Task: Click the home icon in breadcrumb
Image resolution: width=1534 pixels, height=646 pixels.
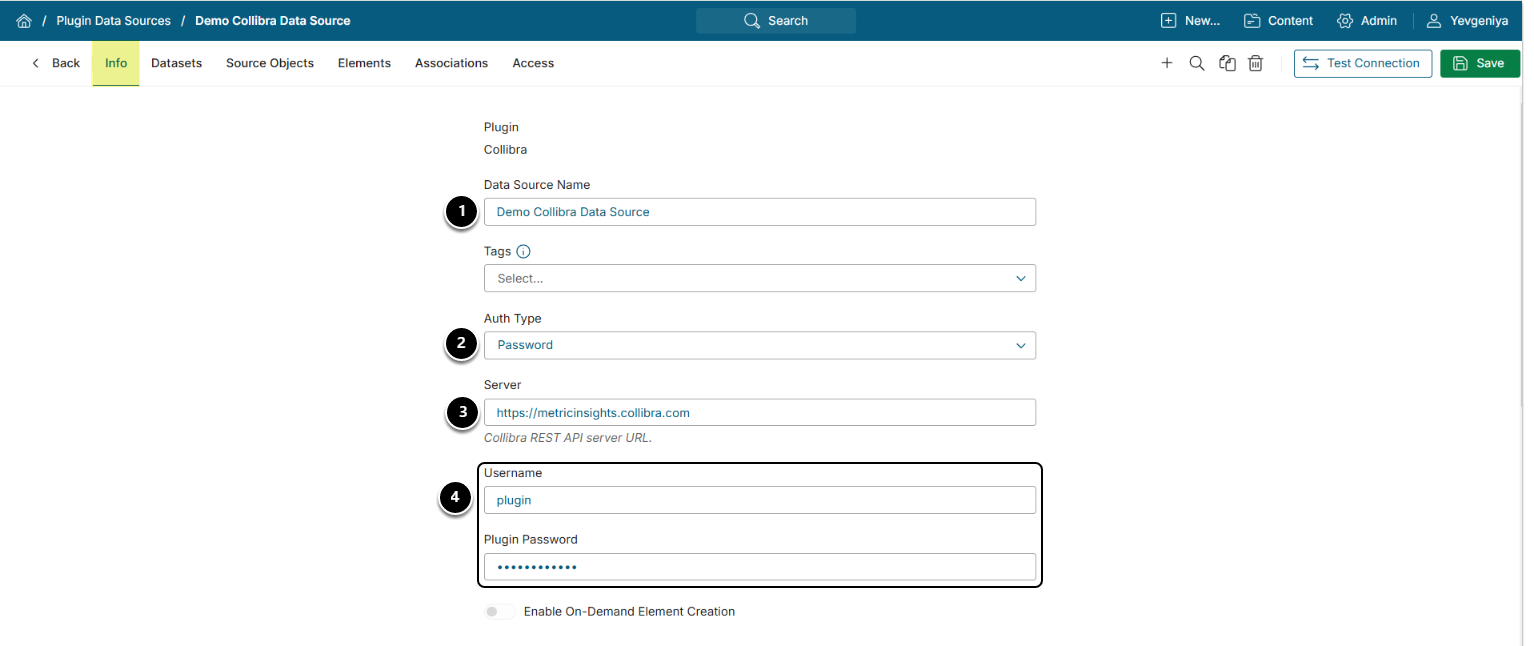Action: point(24,21)
